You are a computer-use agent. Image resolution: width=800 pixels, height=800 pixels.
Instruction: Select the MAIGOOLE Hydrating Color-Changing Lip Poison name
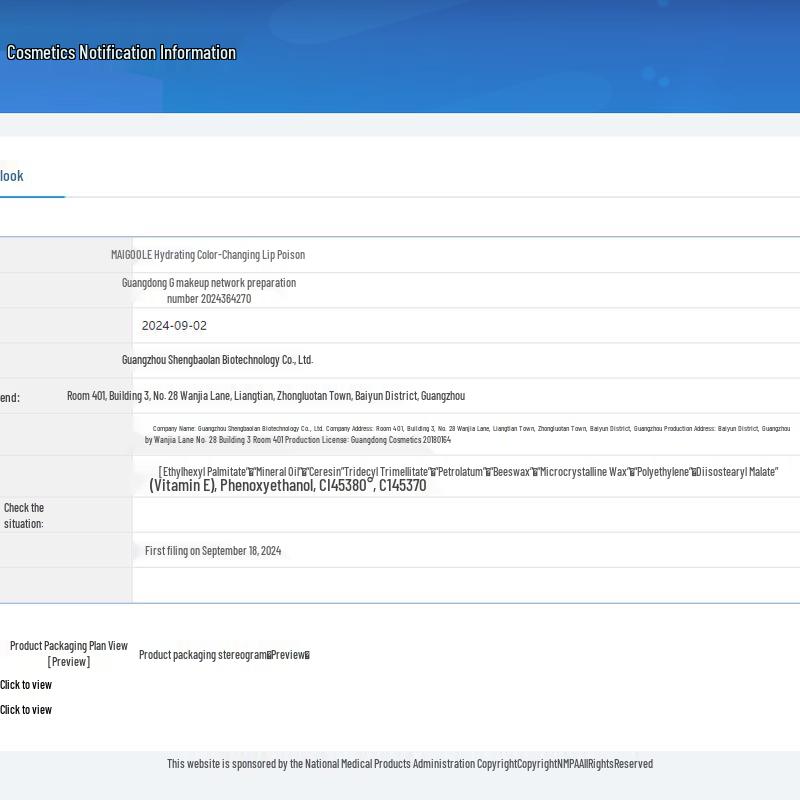coord(208,255)
